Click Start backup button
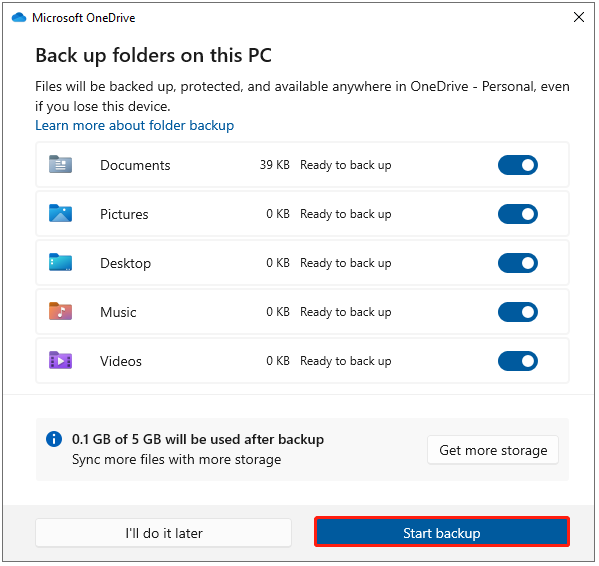The image size is (599, 566). 442,533
